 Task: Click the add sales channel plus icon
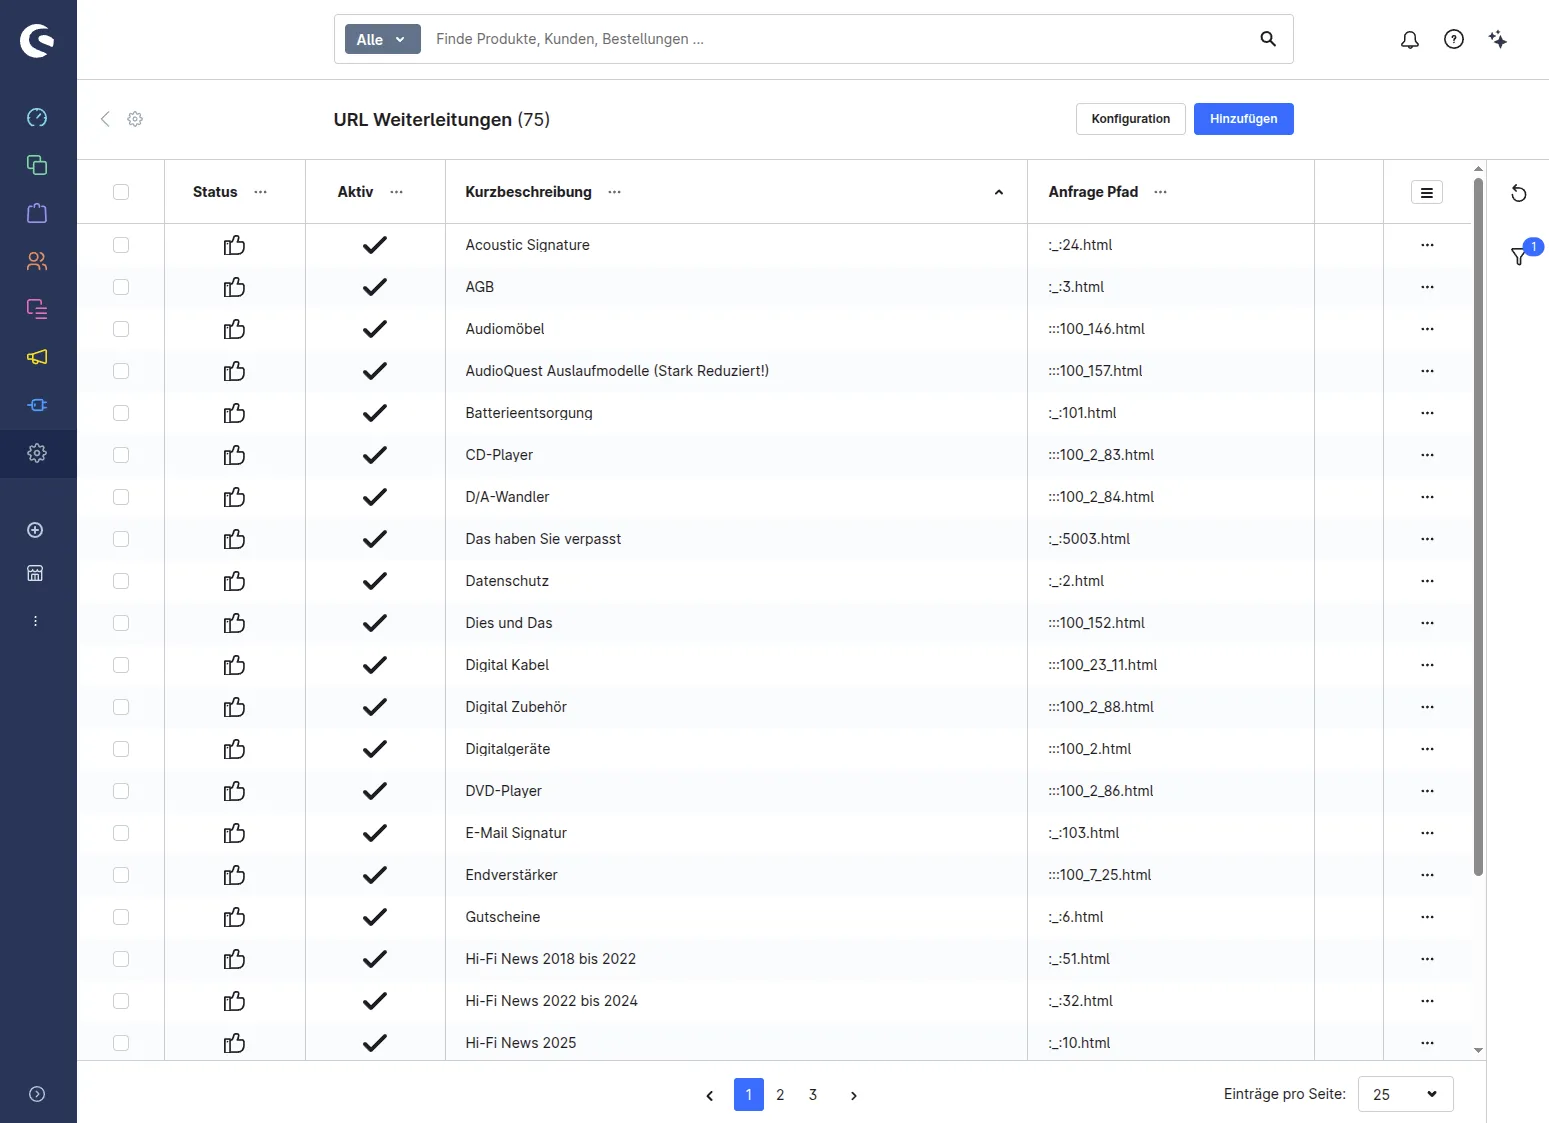(x=35, y=530)
